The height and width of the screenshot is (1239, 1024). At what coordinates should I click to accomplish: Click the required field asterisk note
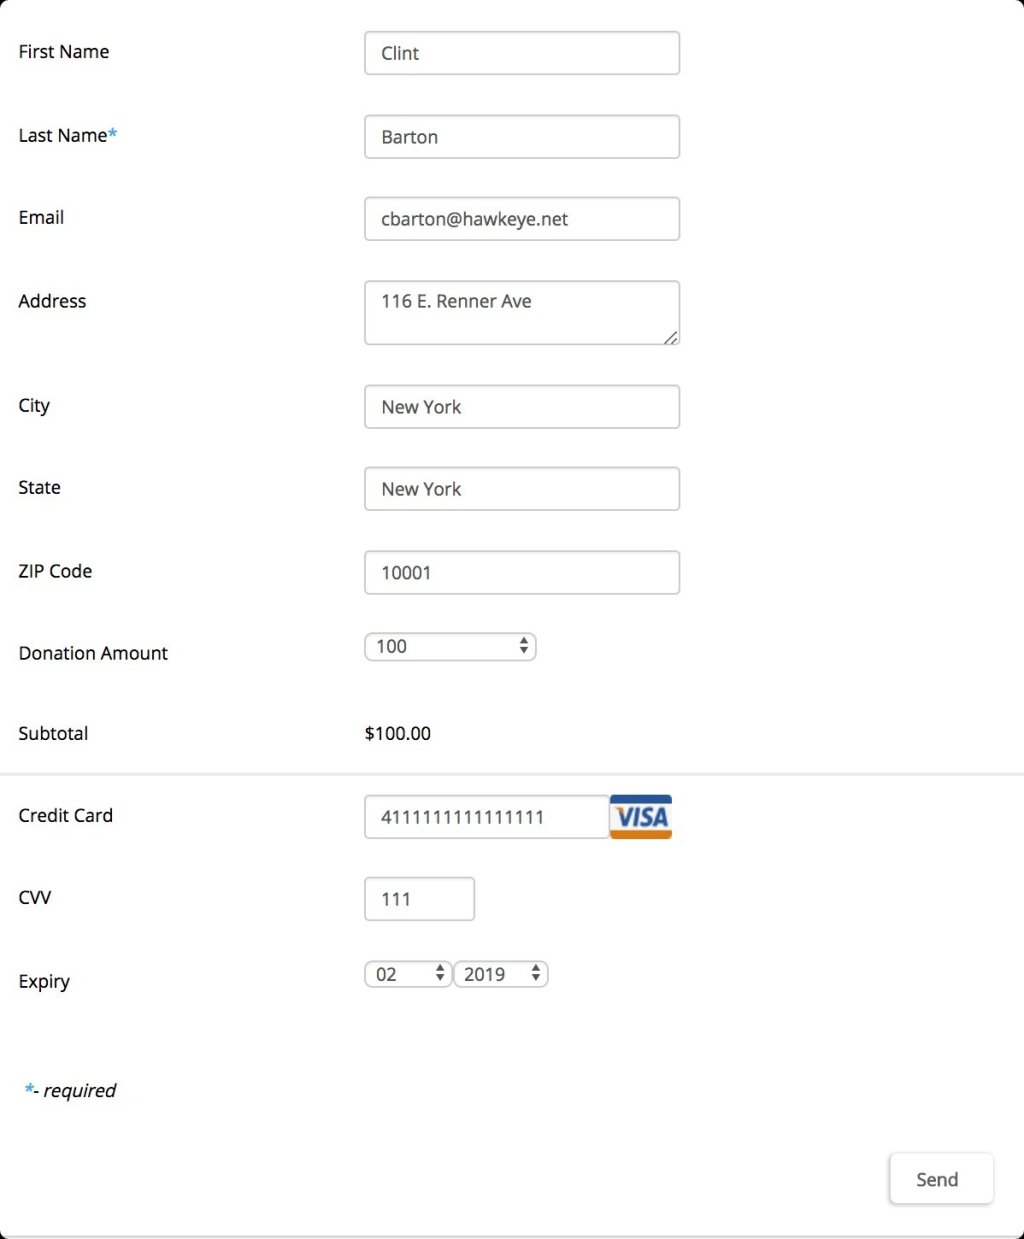point(70,1090)
